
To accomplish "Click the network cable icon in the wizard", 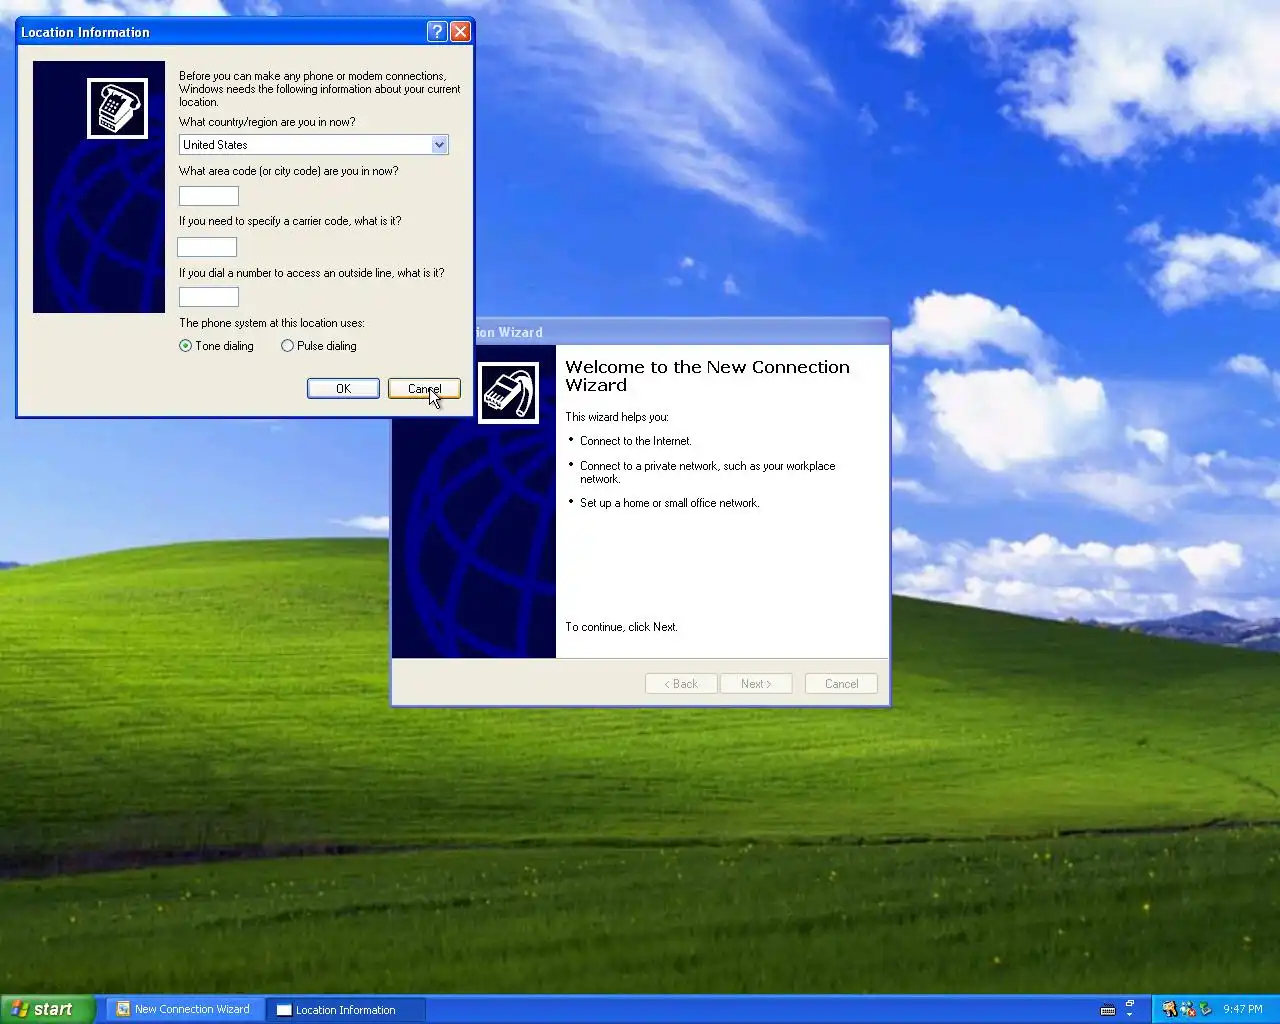I will 508,393.
